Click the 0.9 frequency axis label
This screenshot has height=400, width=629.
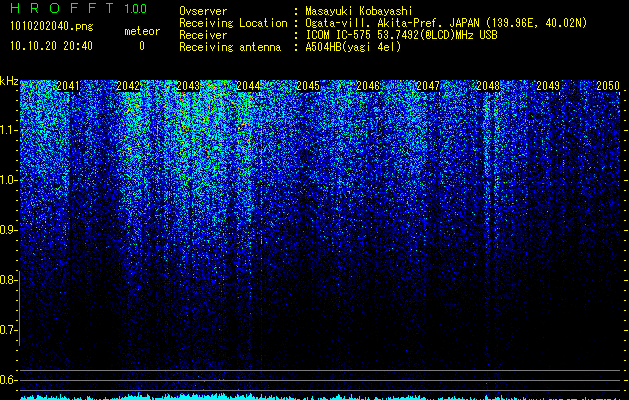pyautogui.click(x=9, y=230)
